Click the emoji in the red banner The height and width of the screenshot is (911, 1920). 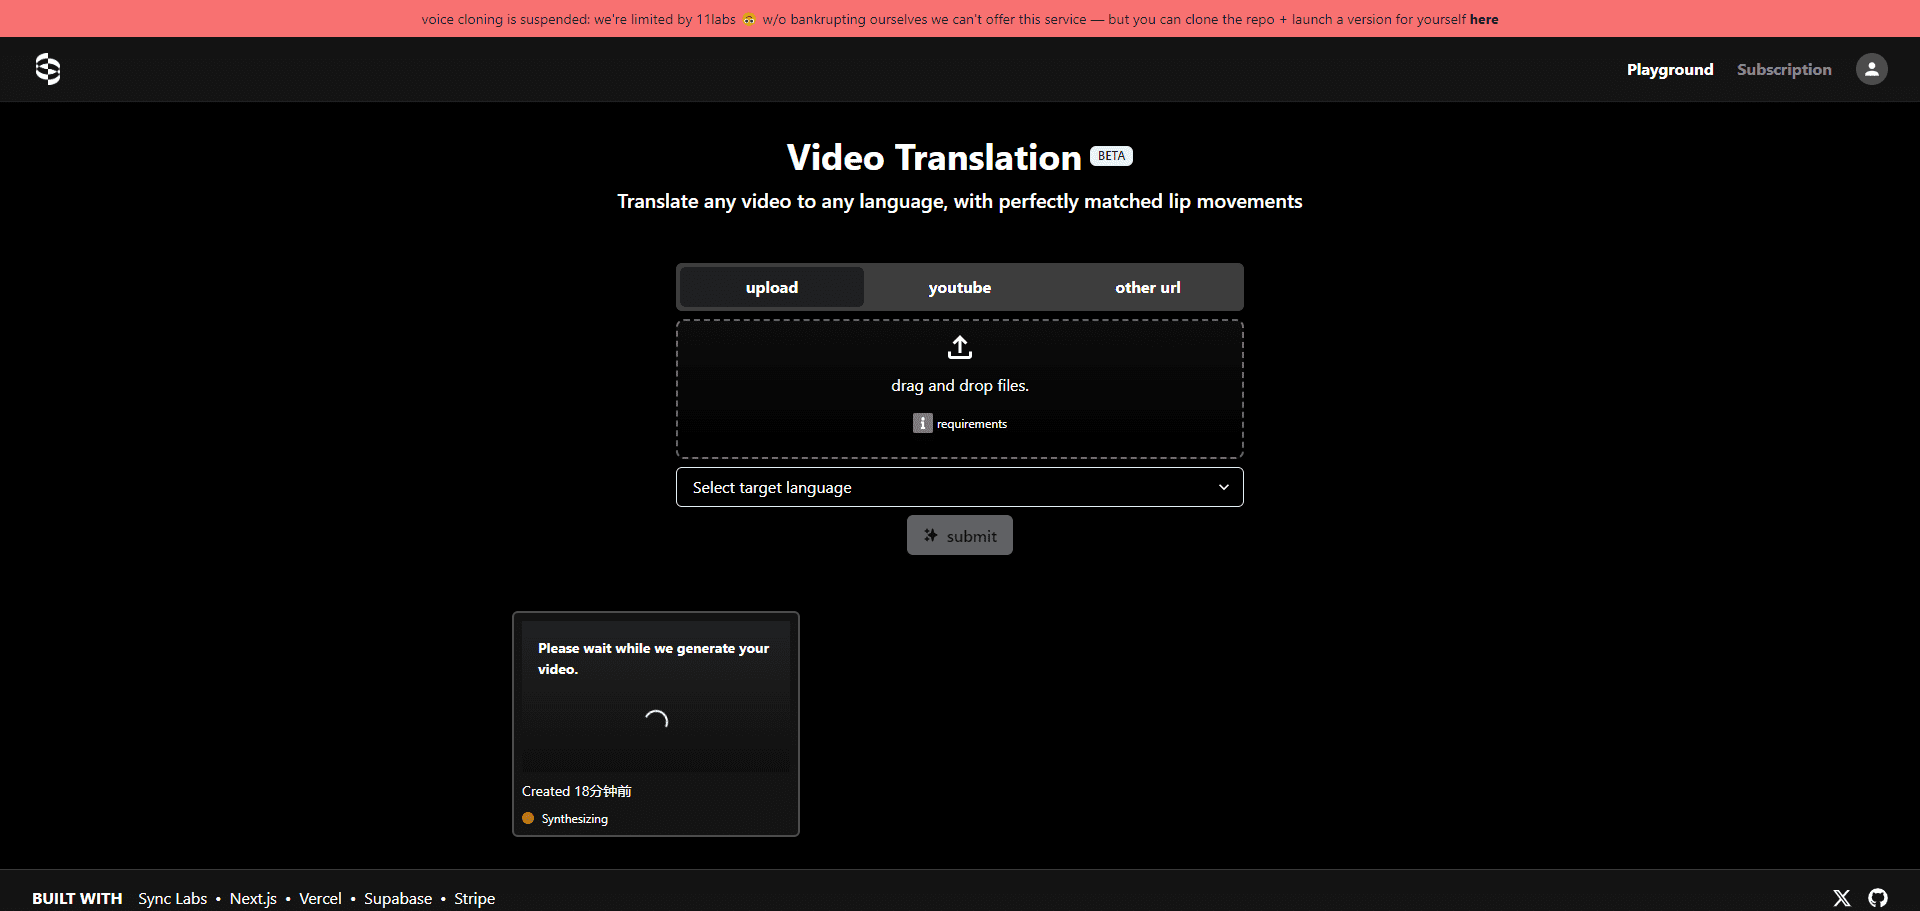pos(749,19)
